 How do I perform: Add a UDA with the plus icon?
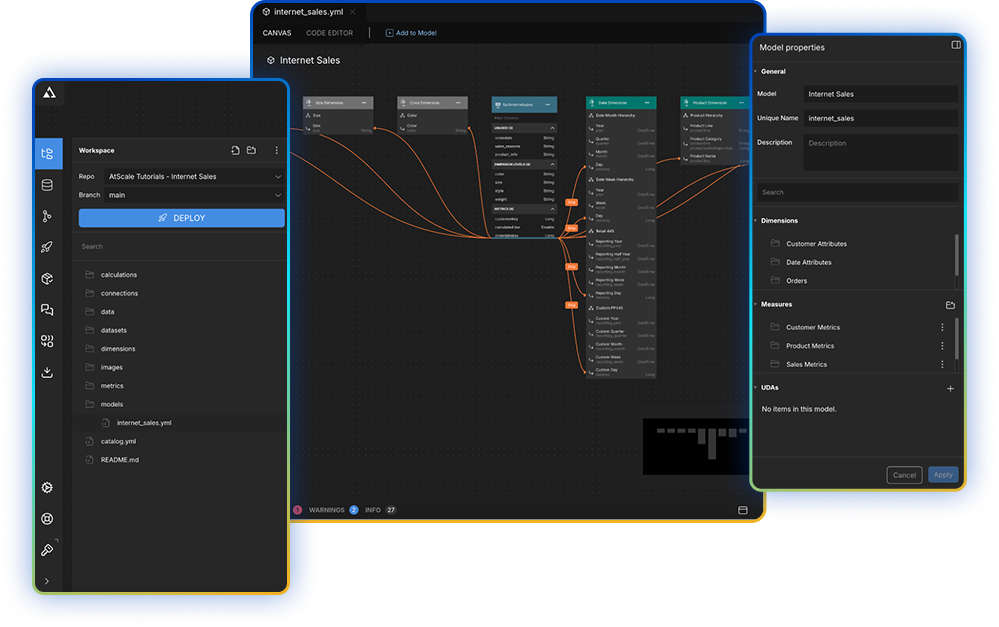coord(950,388)
